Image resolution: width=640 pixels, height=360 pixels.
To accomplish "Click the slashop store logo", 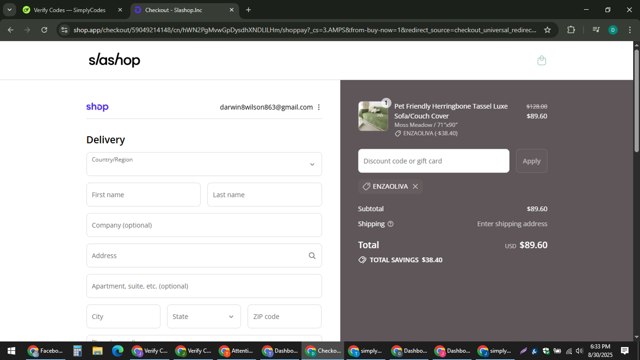I will pos(114,60).
